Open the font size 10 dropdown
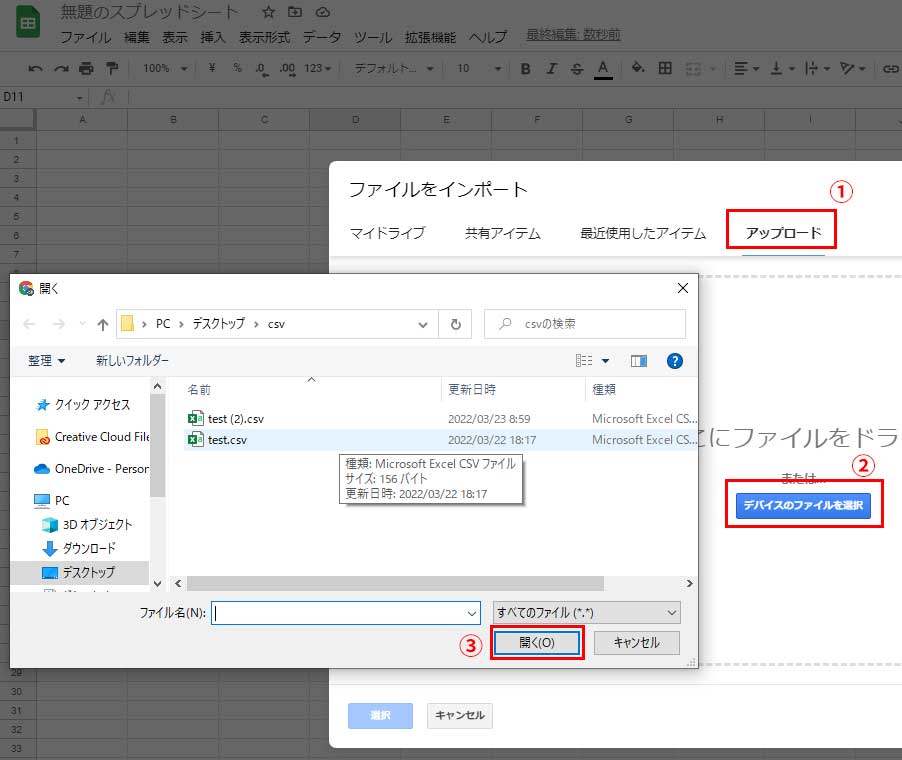The height and width of the screenshot is (760, 902). (x=479, y=68)
